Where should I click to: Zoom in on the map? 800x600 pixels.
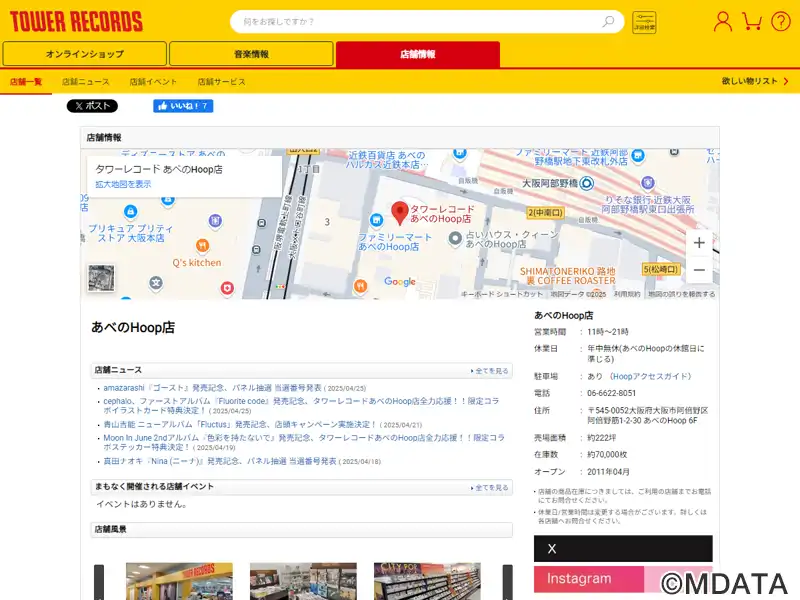pyautogui.click(x=699, y=243)
